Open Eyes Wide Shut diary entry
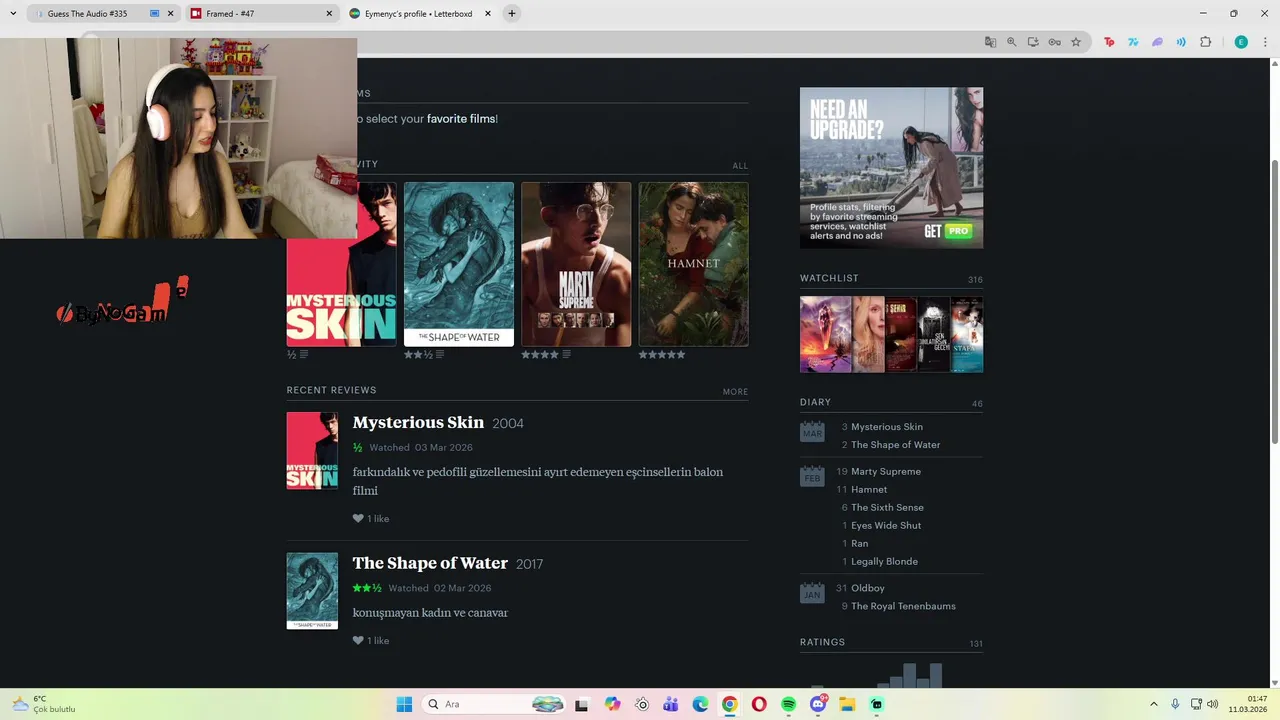This screenshot has height=720, width=1280. [886, 525]
